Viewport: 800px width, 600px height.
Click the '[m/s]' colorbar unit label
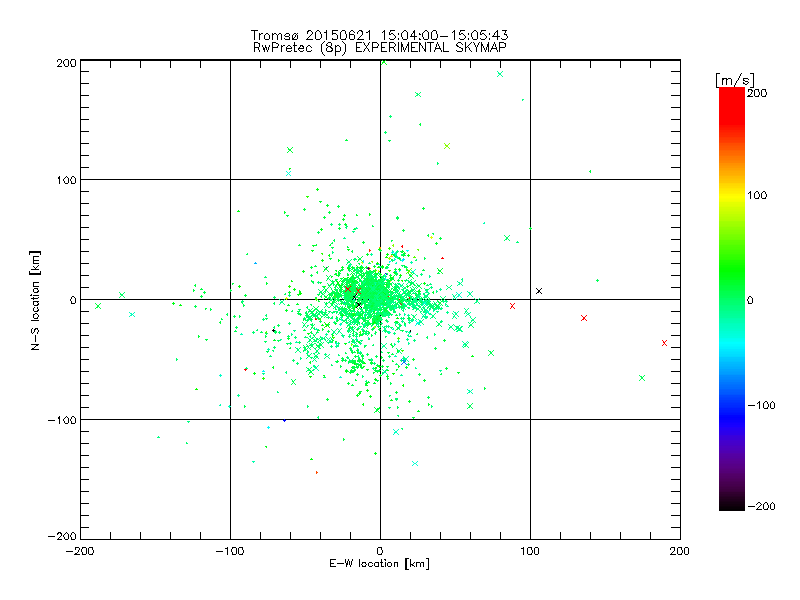coord(735,80)
